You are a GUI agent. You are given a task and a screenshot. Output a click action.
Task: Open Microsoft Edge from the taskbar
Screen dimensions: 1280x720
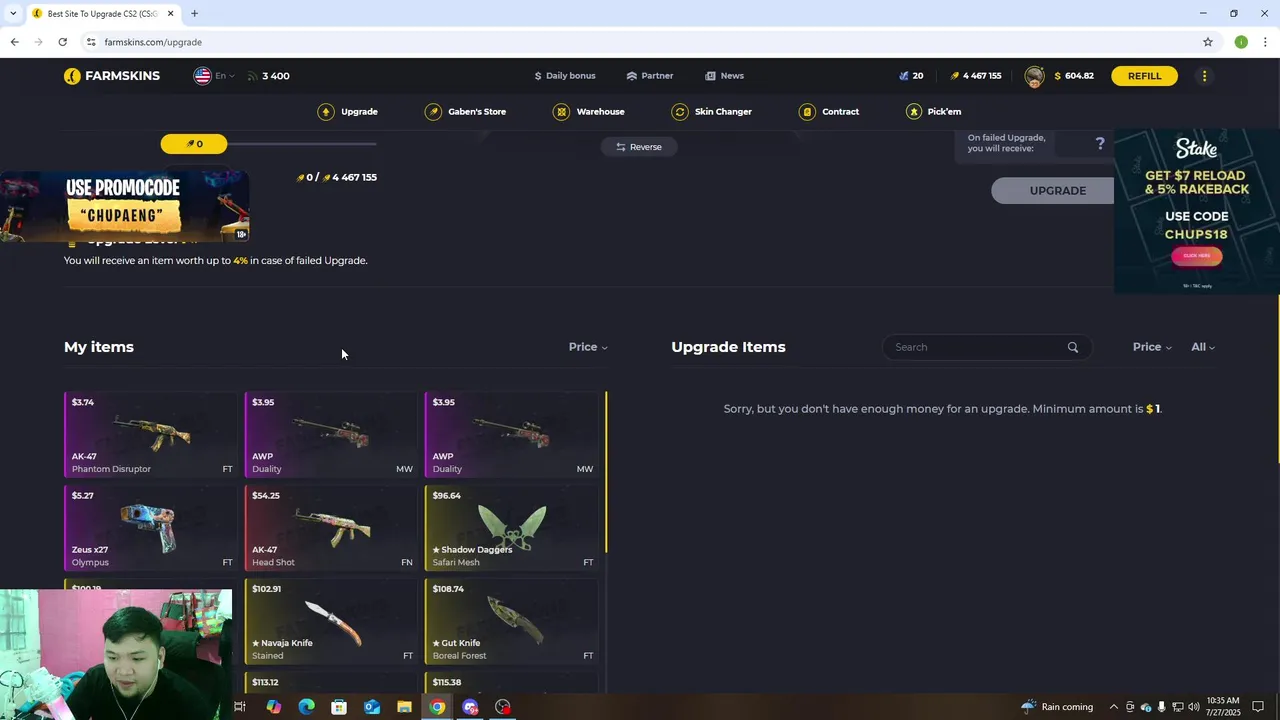[x=306, y=707]
